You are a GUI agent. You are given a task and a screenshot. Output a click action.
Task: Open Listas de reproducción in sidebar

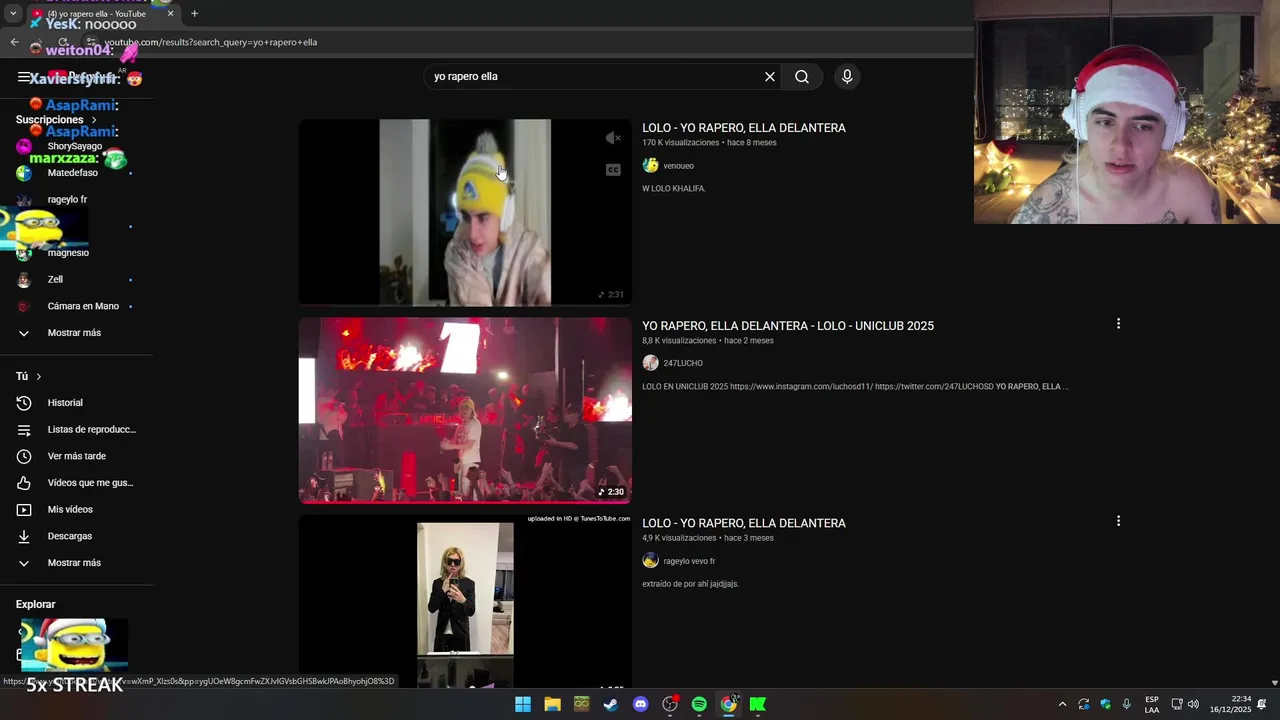(x=76, y=430)
